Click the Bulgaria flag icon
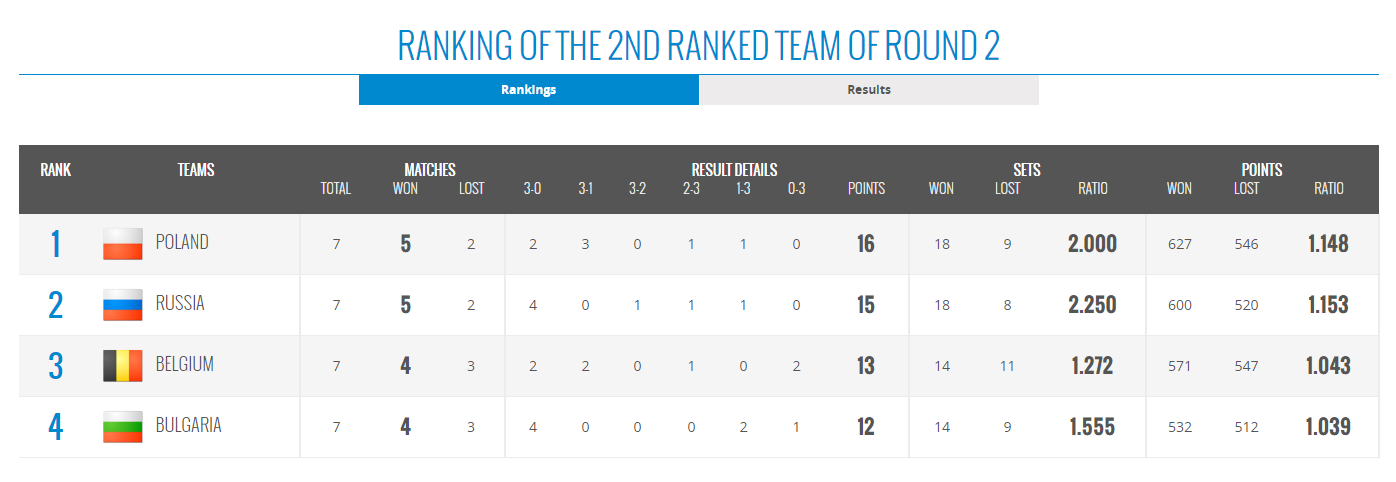Image resolution: width=1396 pixels, height=482 pixels. [123, 426]
